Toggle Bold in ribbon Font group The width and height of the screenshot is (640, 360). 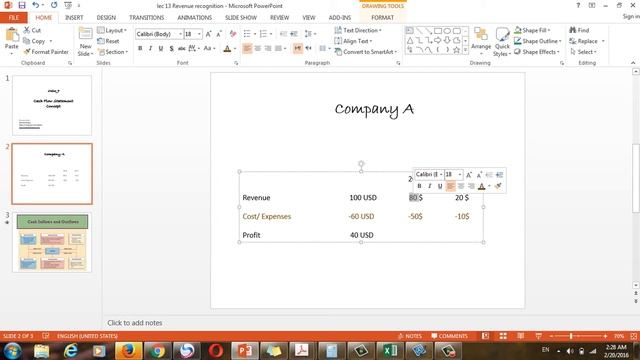click(140, 49)
